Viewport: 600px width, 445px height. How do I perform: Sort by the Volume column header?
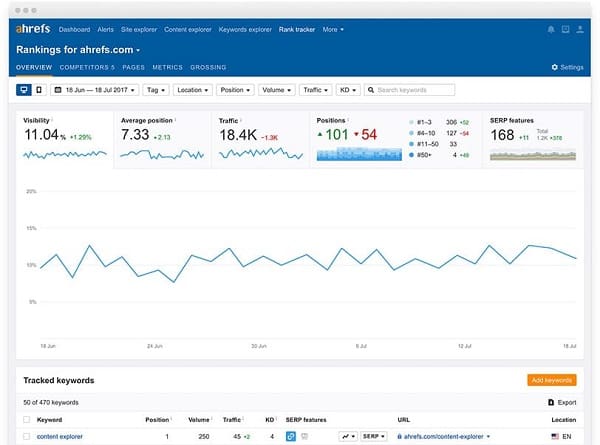(199, 420)
